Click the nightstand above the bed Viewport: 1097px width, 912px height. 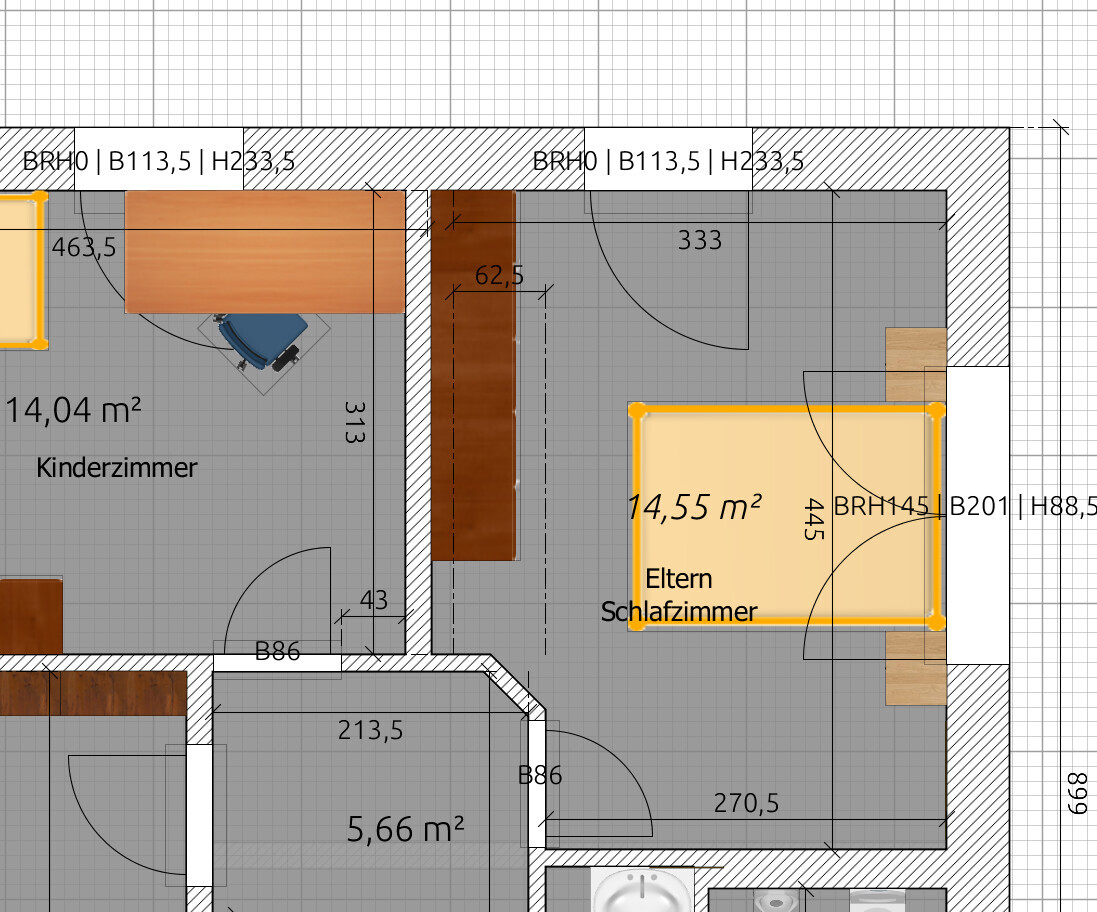tap(914, 363)
